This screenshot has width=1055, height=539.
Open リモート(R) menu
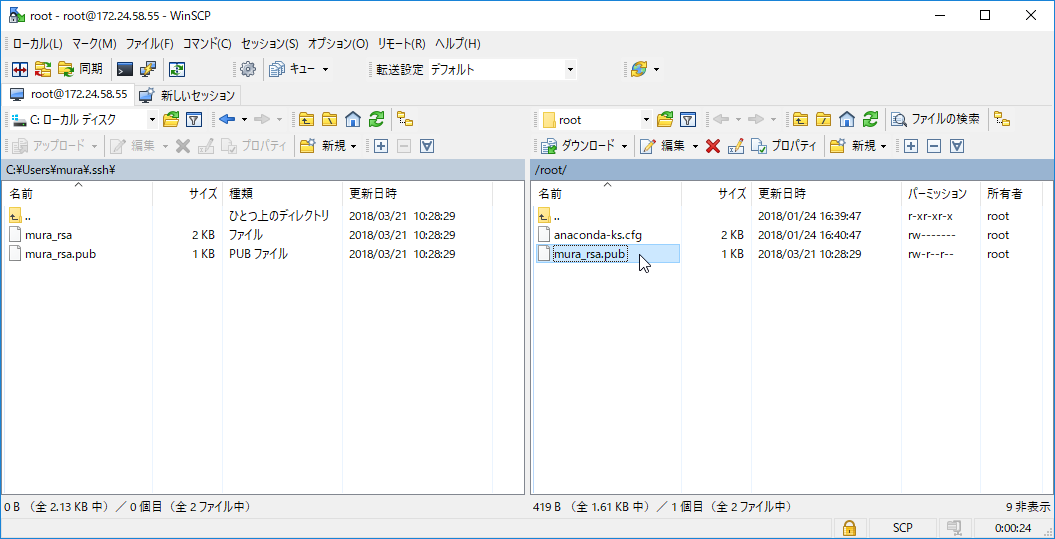point(402,44)
